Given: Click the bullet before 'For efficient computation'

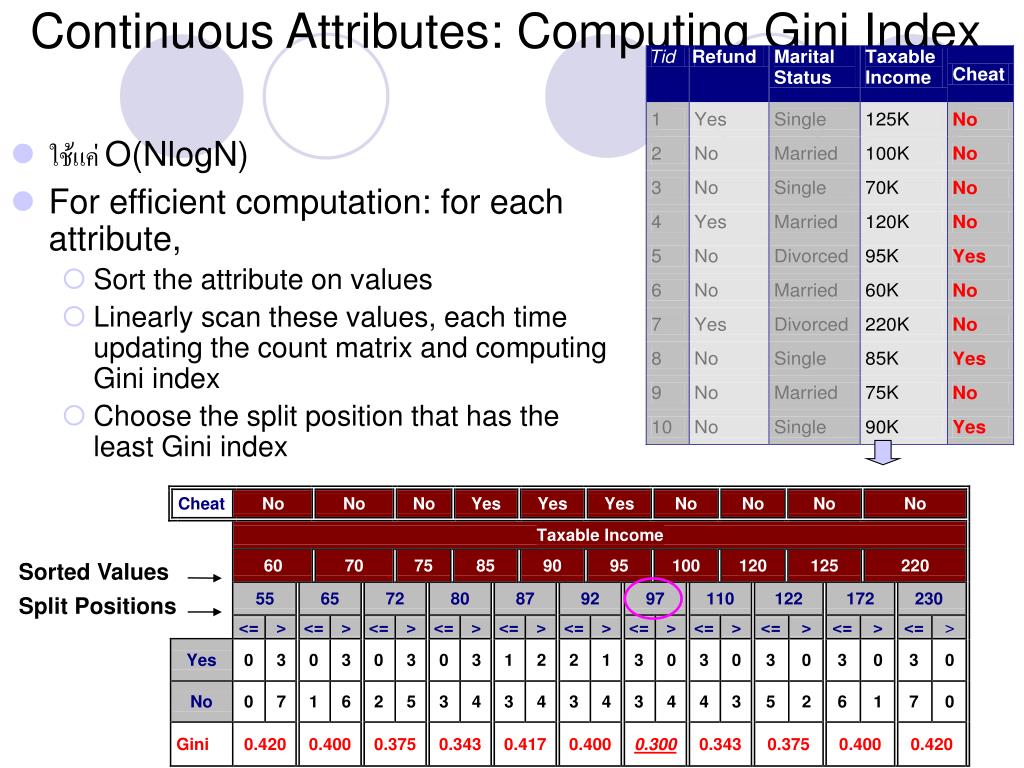Looking at the screenshot, I should 23,203.
